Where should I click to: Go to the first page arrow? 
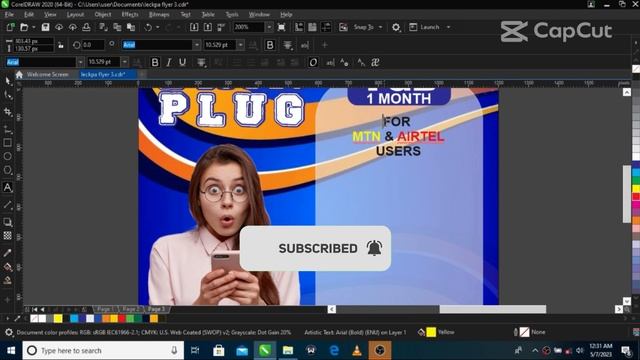[35, 309]
